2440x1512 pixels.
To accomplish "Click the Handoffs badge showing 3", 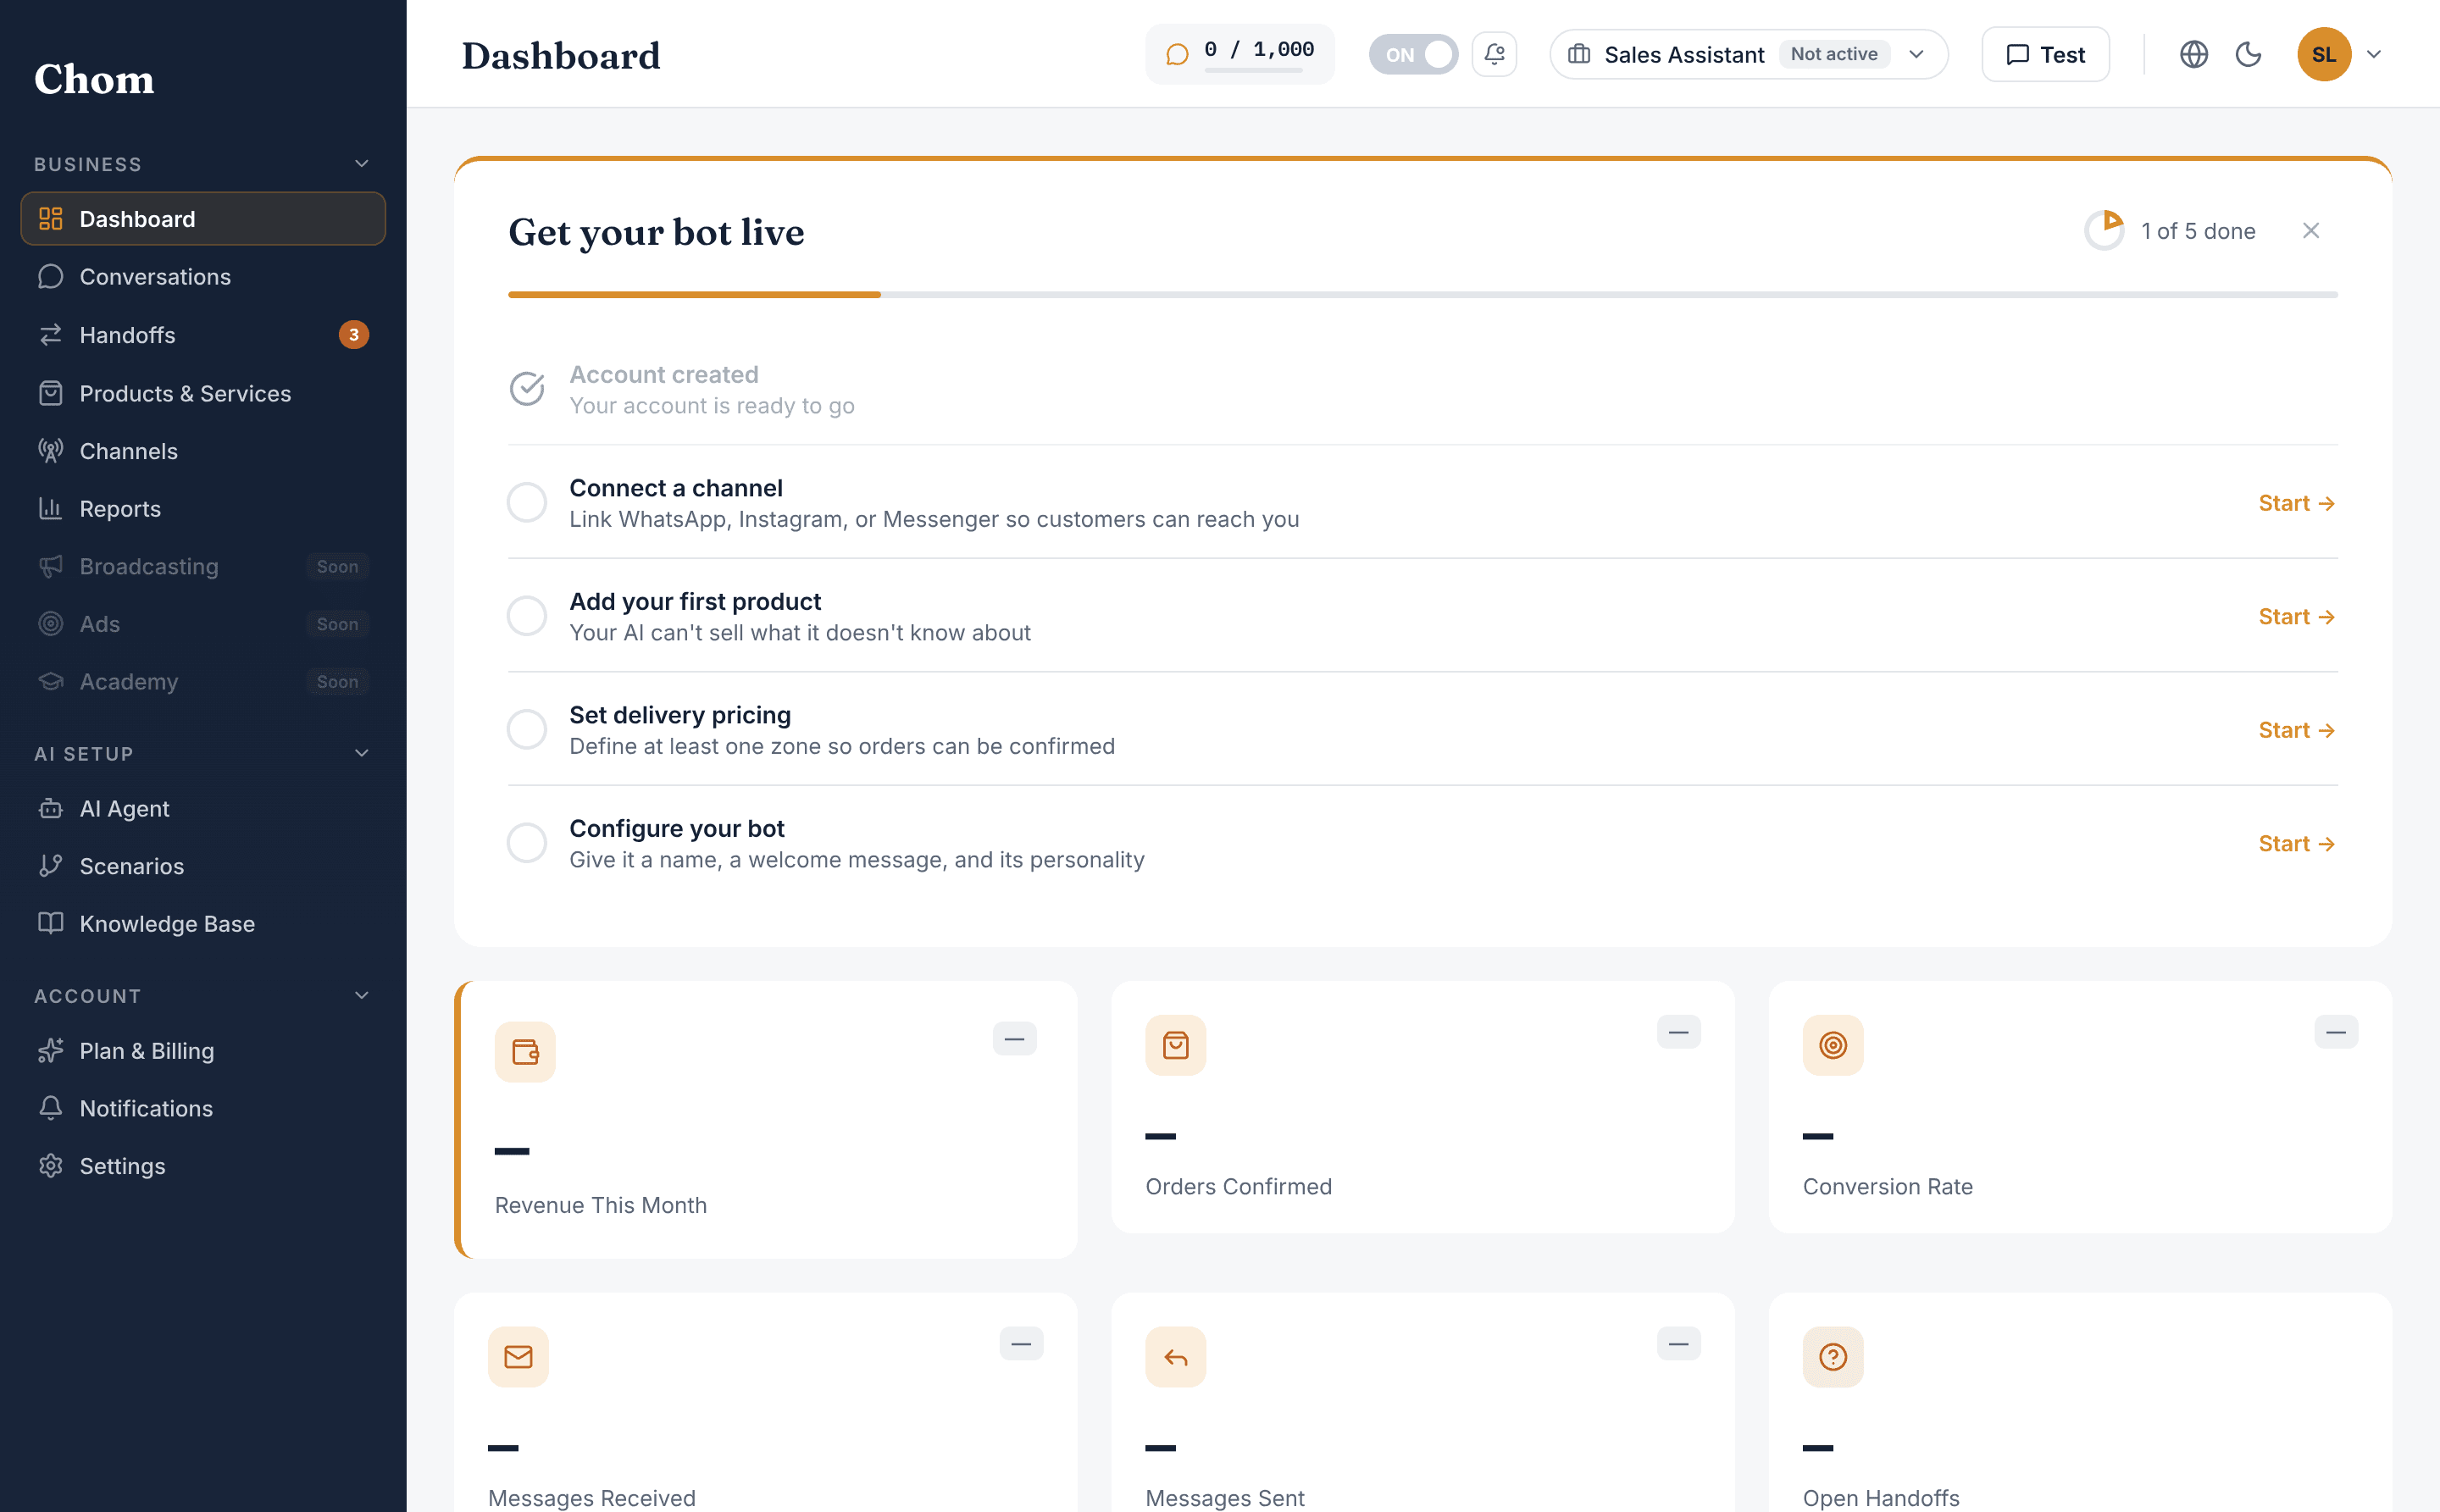I will 353,335.
